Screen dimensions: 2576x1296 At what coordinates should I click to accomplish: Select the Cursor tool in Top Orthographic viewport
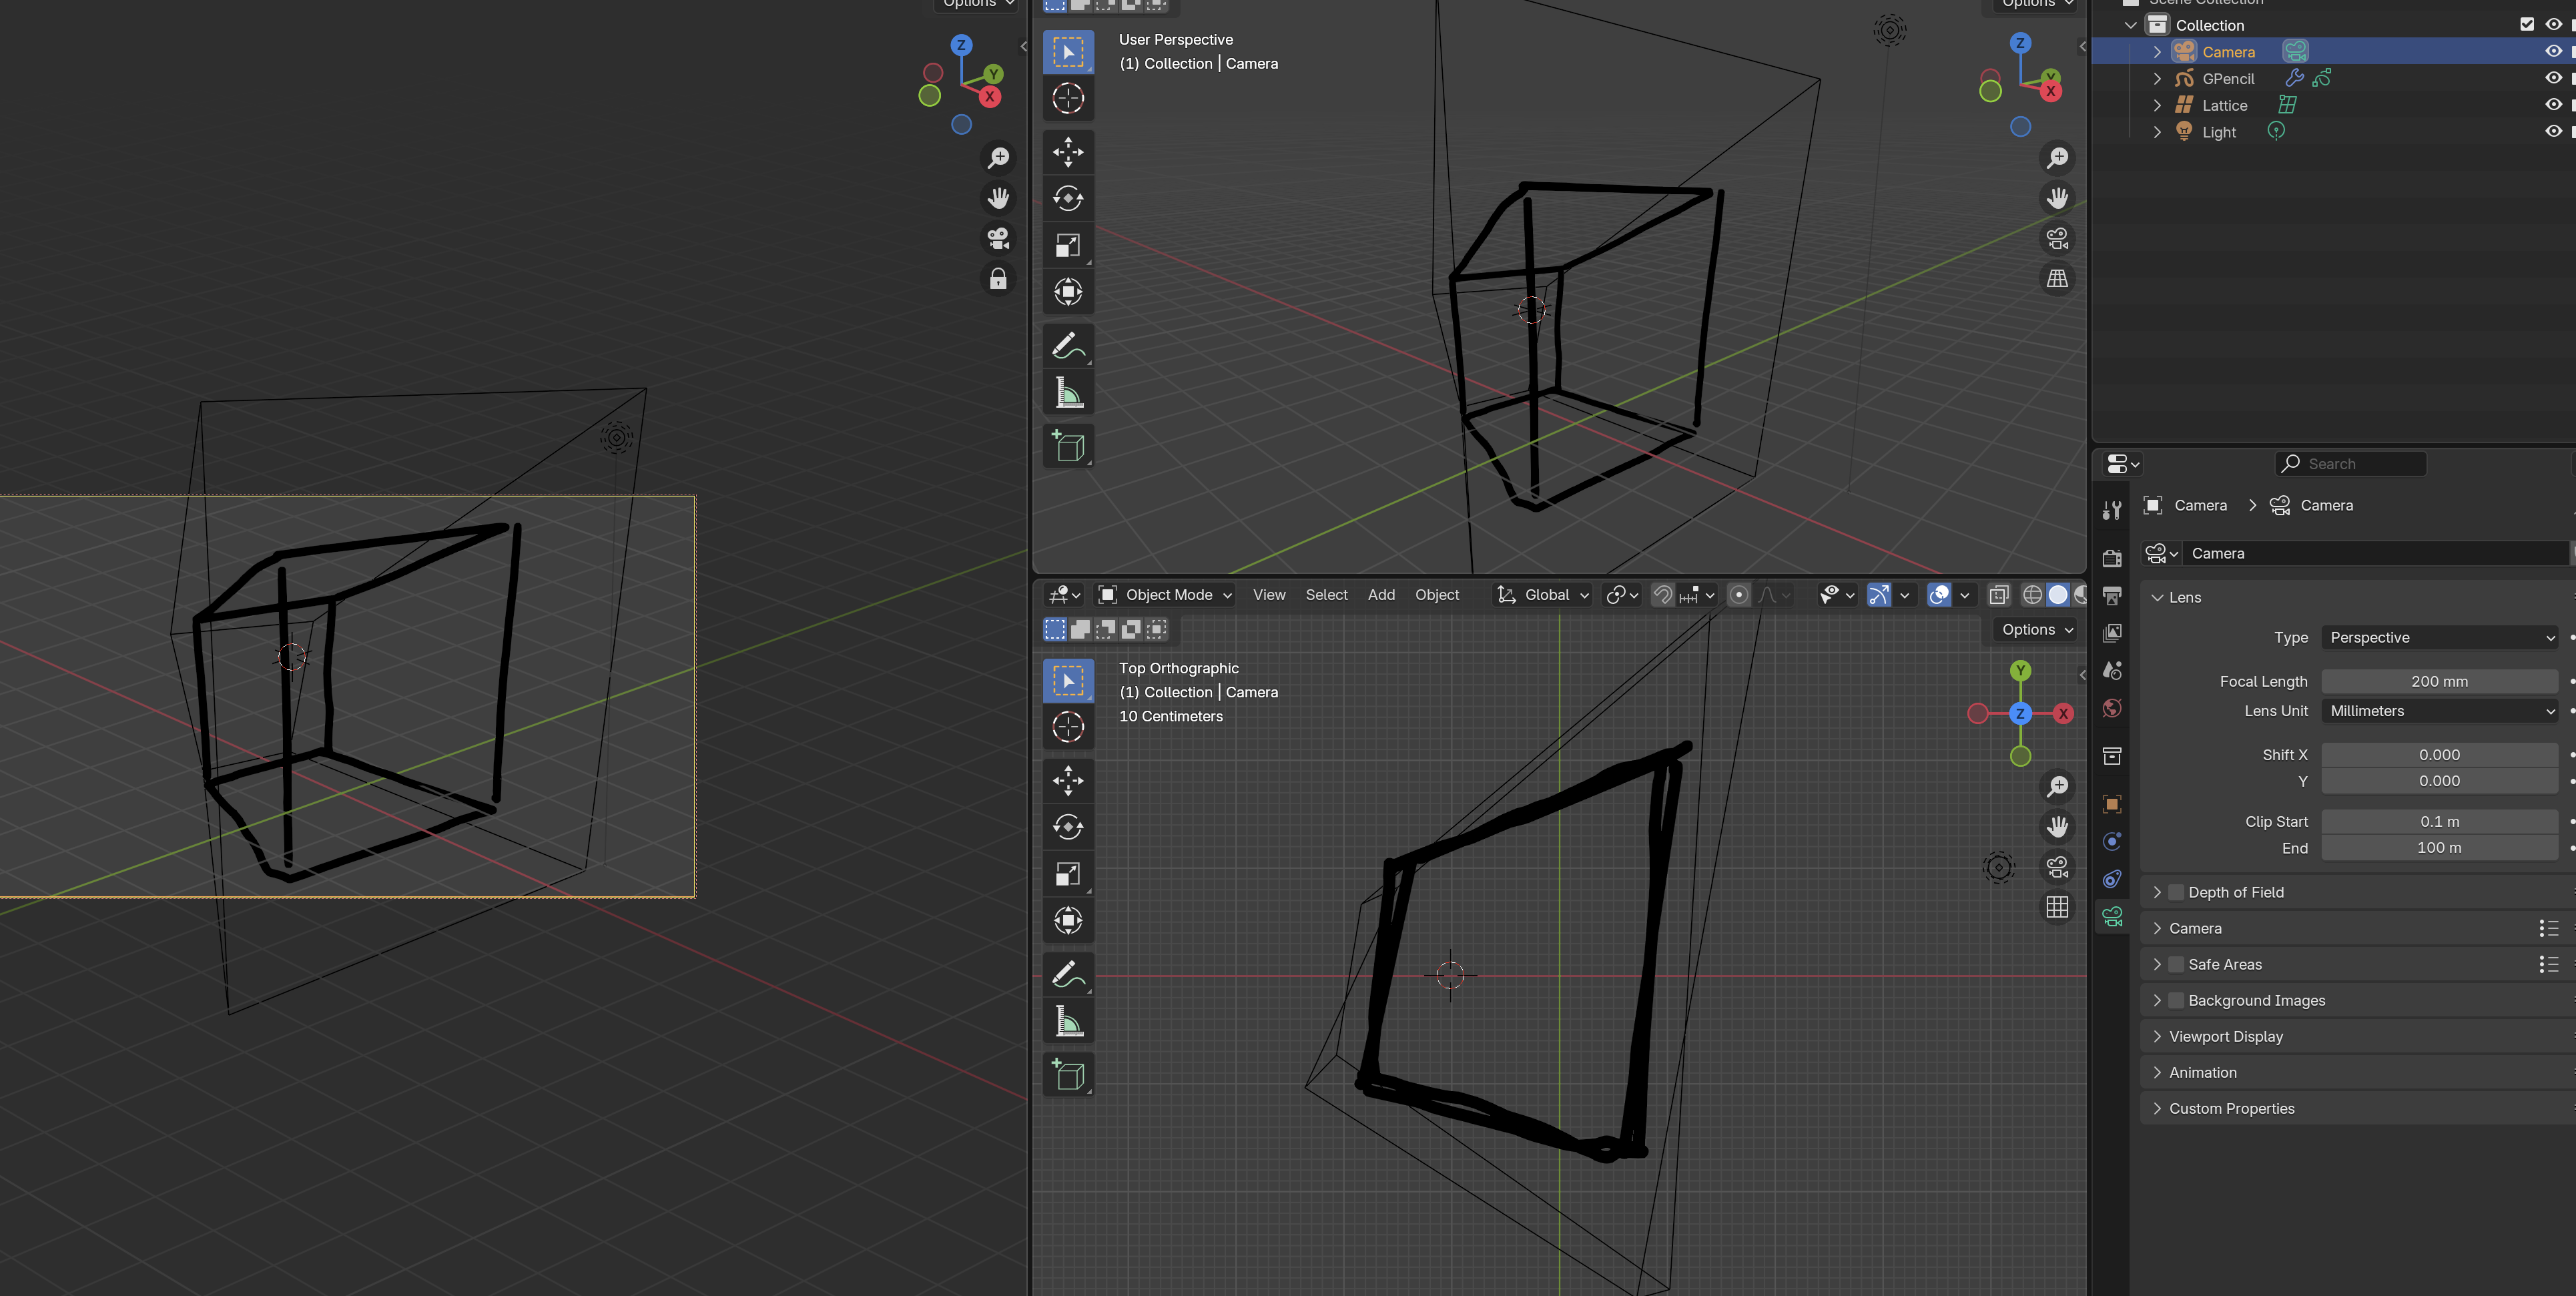(x=1068, y=727)
